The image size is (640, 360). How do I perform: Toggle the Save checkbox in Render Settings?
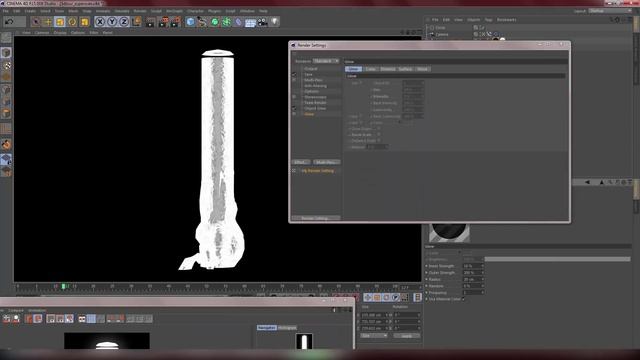[x=294, y=75]
